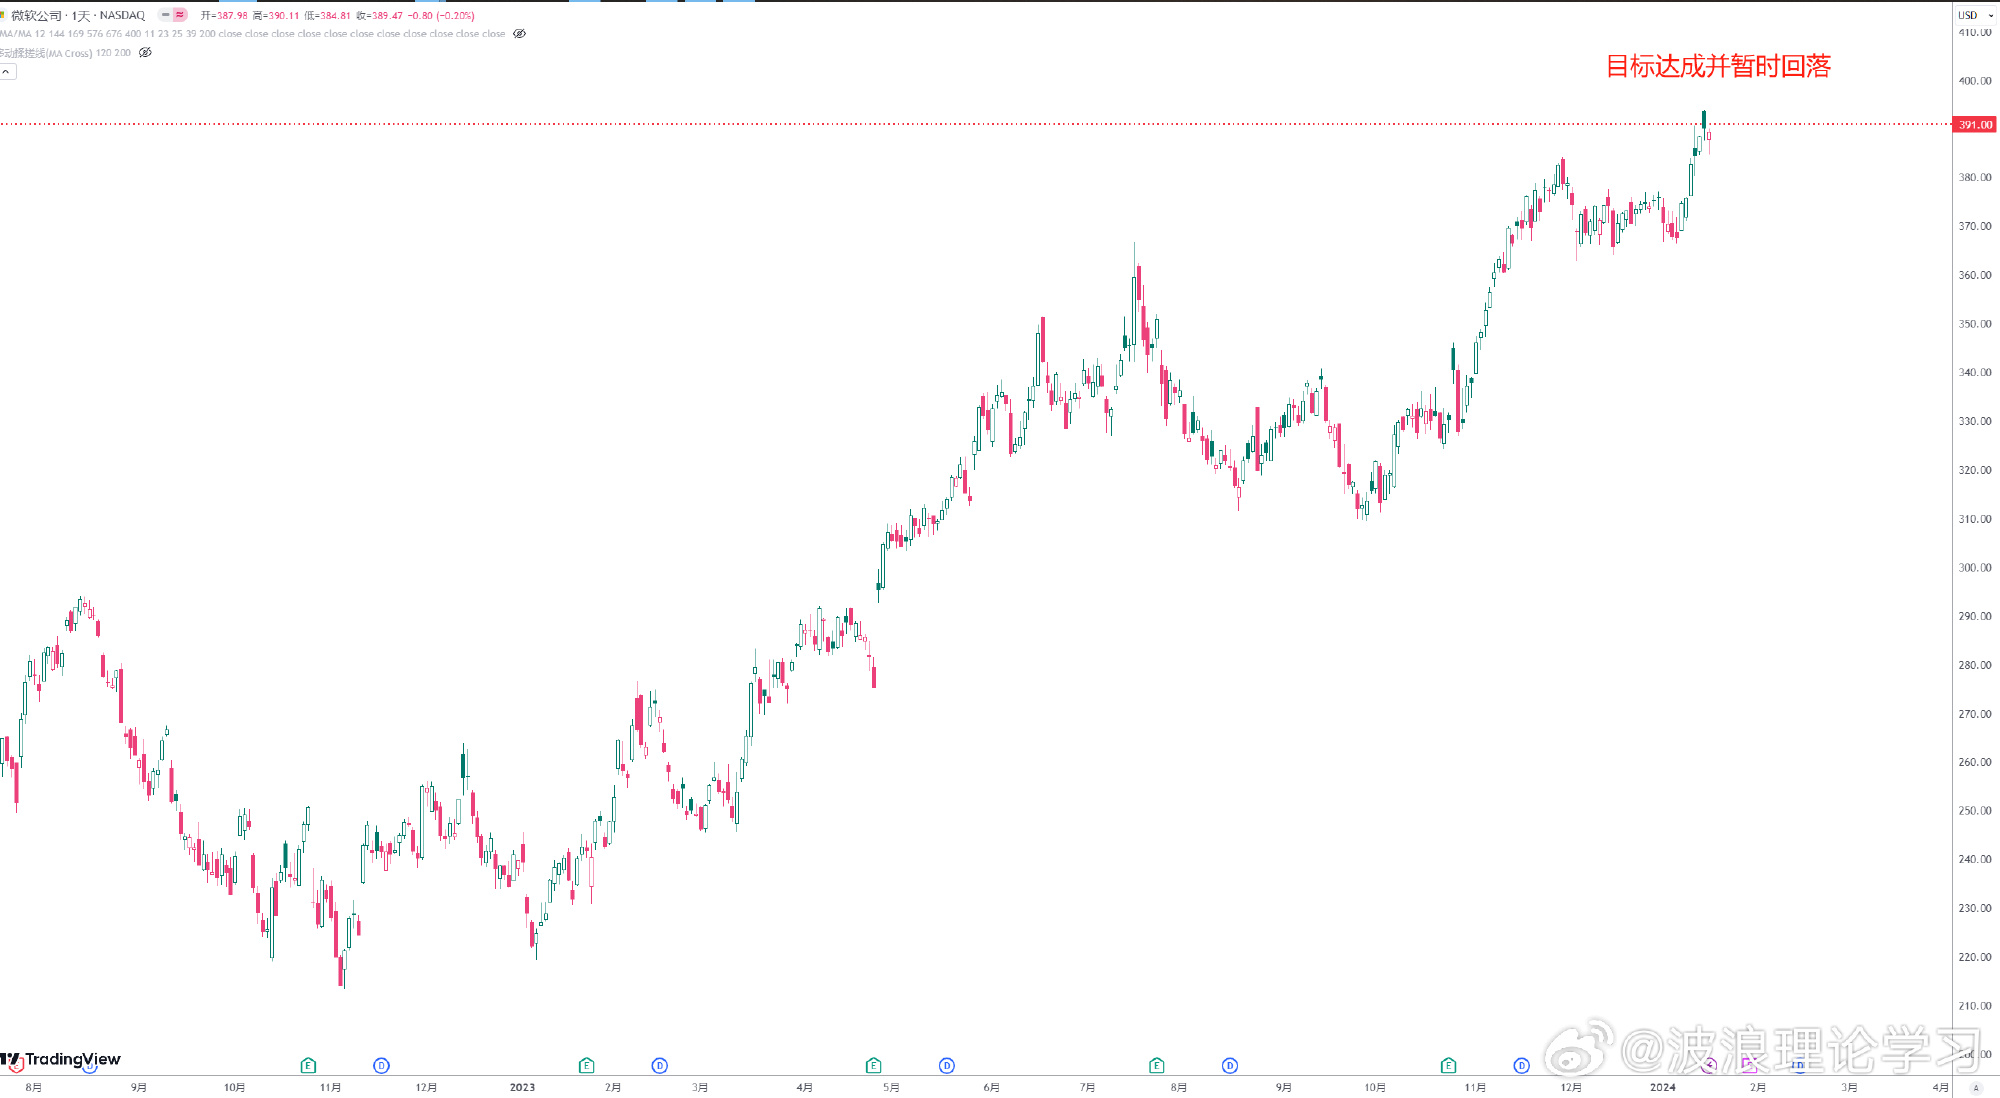The height and width of the screenshot is (1098, 2000).
Task: Click the 400.00 price scale label
Action: 1975,81
